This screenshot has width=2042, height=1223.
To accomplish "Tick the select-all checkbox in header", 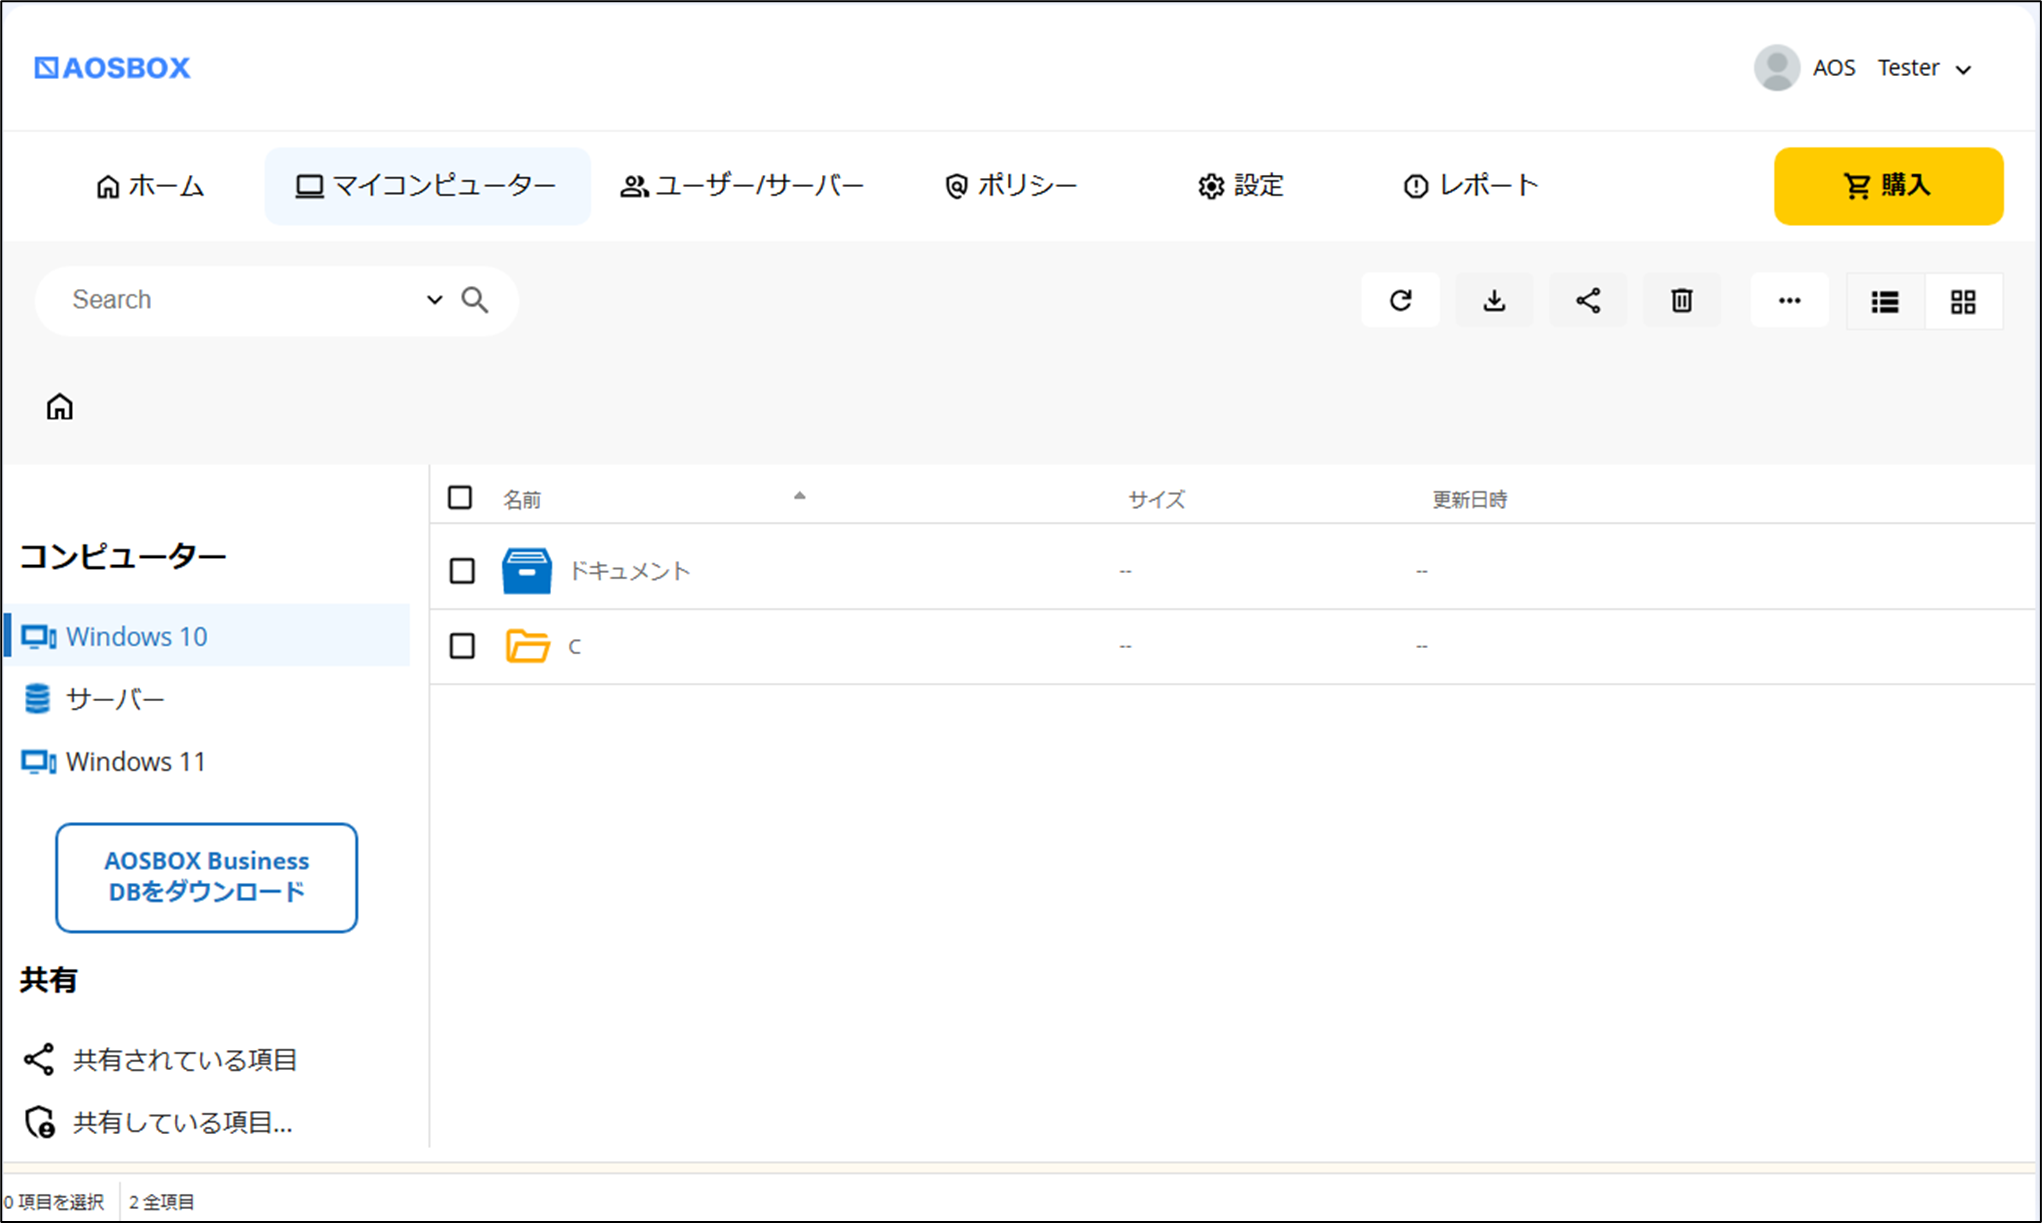I will point(460,498).
